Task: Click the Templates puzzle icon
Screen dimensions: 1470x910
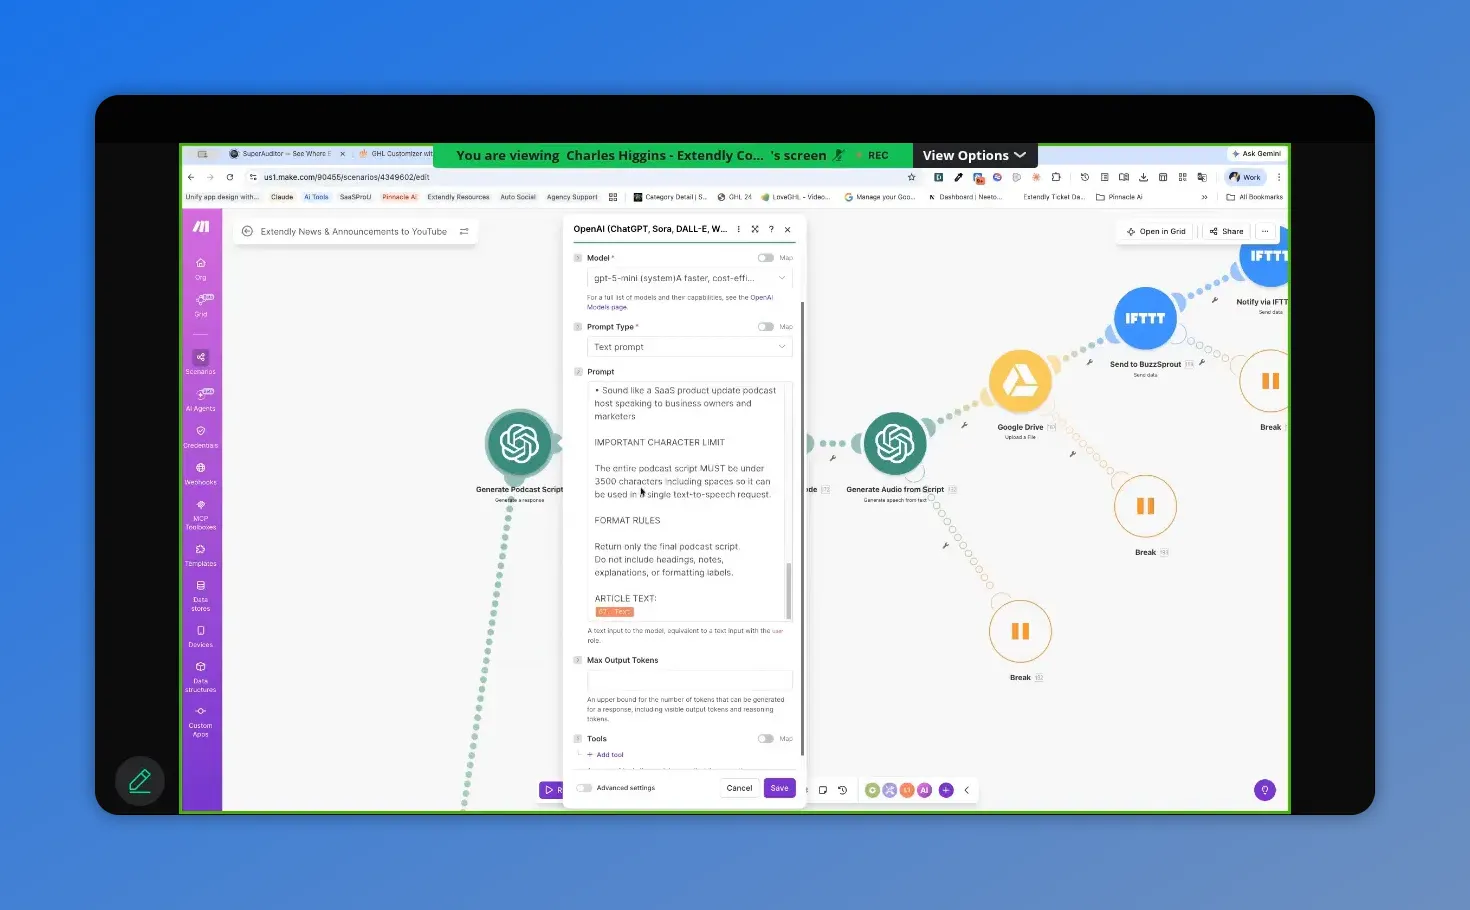Action: click(200, 552)
